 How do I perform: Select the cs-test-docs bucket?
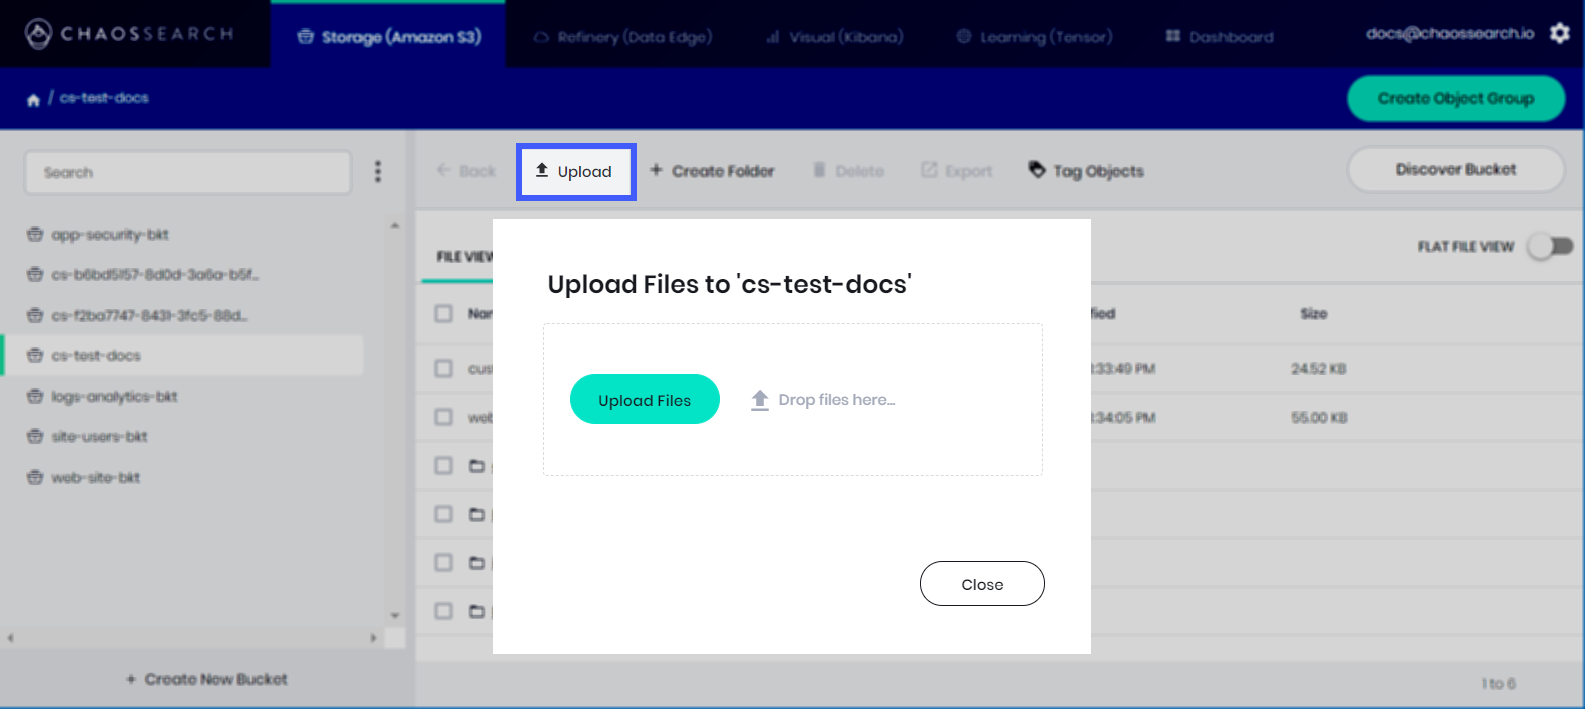point(184,356)
